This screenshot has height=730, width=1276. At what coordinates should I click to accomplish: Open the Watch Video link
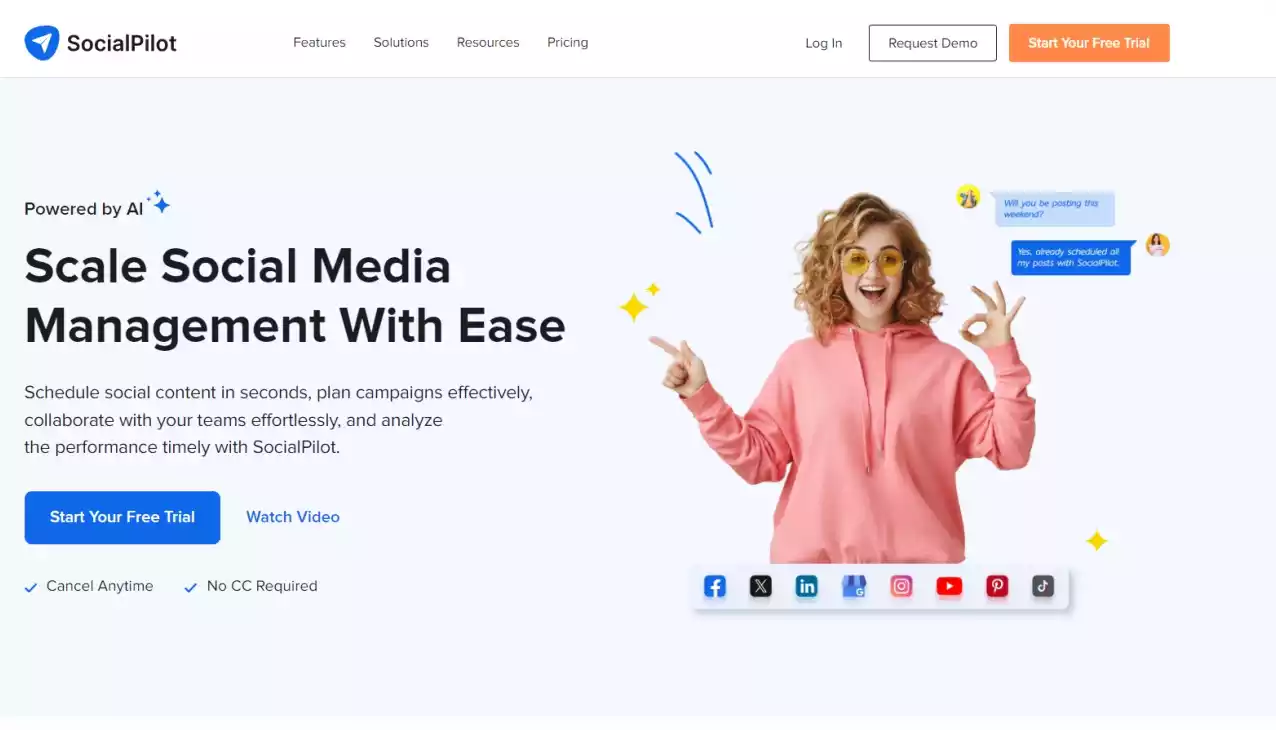tap(293, 517)
